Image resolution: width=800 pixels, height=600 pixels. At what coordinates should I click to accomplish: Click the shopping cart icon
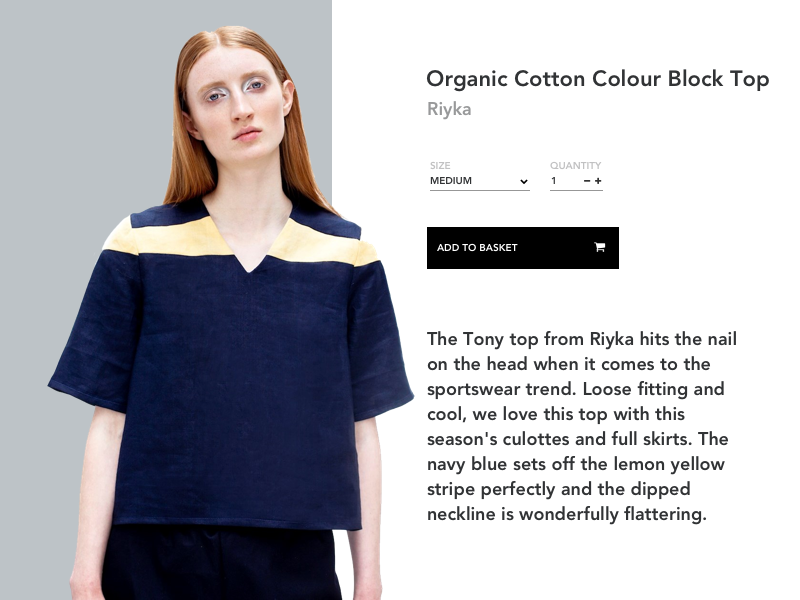(599, 247)
